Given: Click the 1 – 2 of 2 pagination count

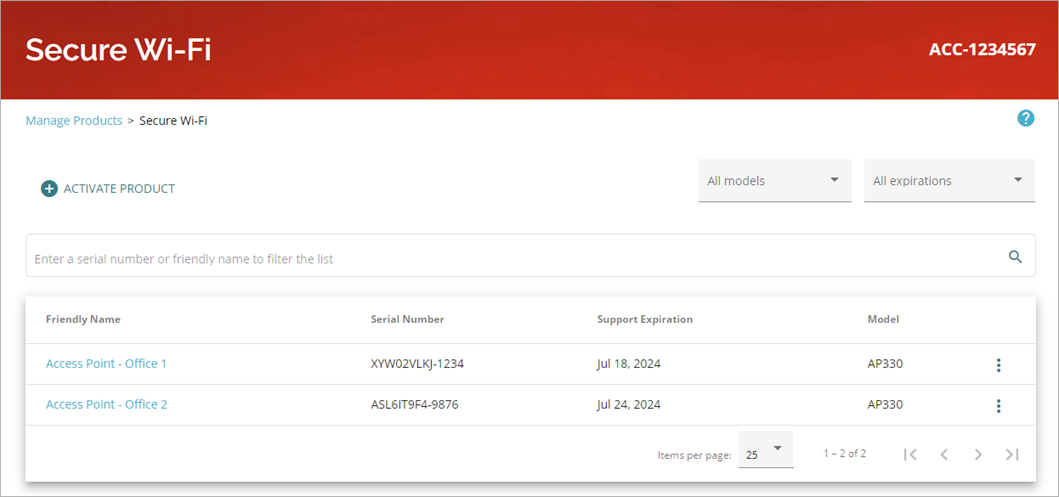Looking at the screenshot, I should [845, 454].
